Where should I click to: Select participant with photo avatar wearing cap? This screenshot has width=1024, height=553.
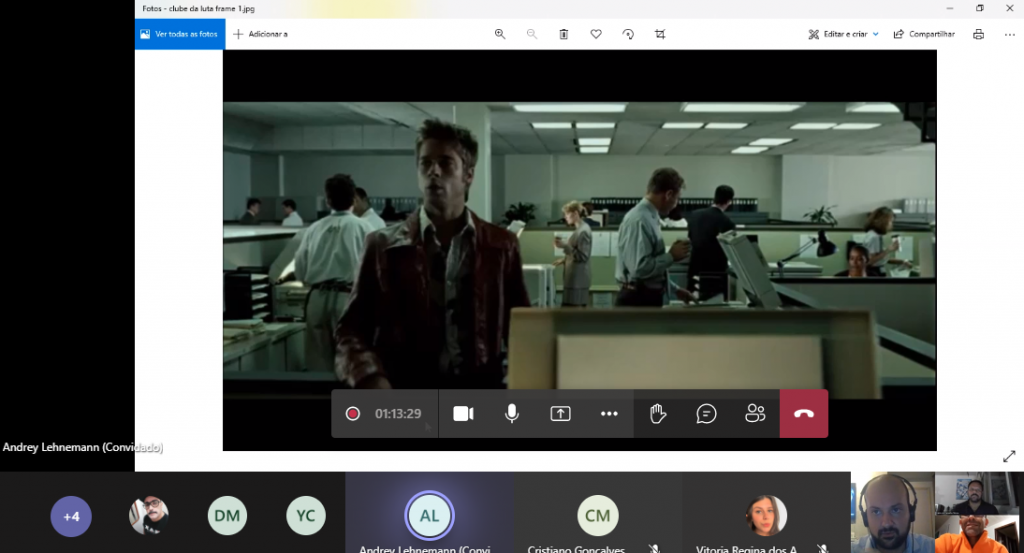point(149,516)
